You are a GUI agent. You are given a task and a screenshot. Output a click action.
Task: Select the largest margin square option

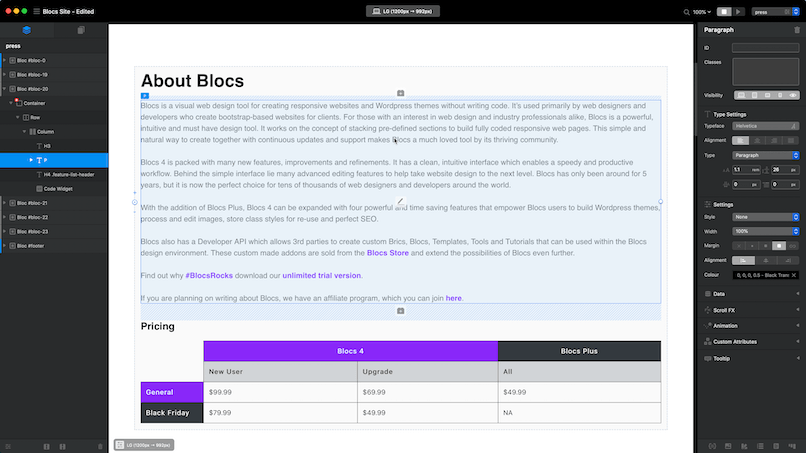pyautogui.click(x=779, y=246)
